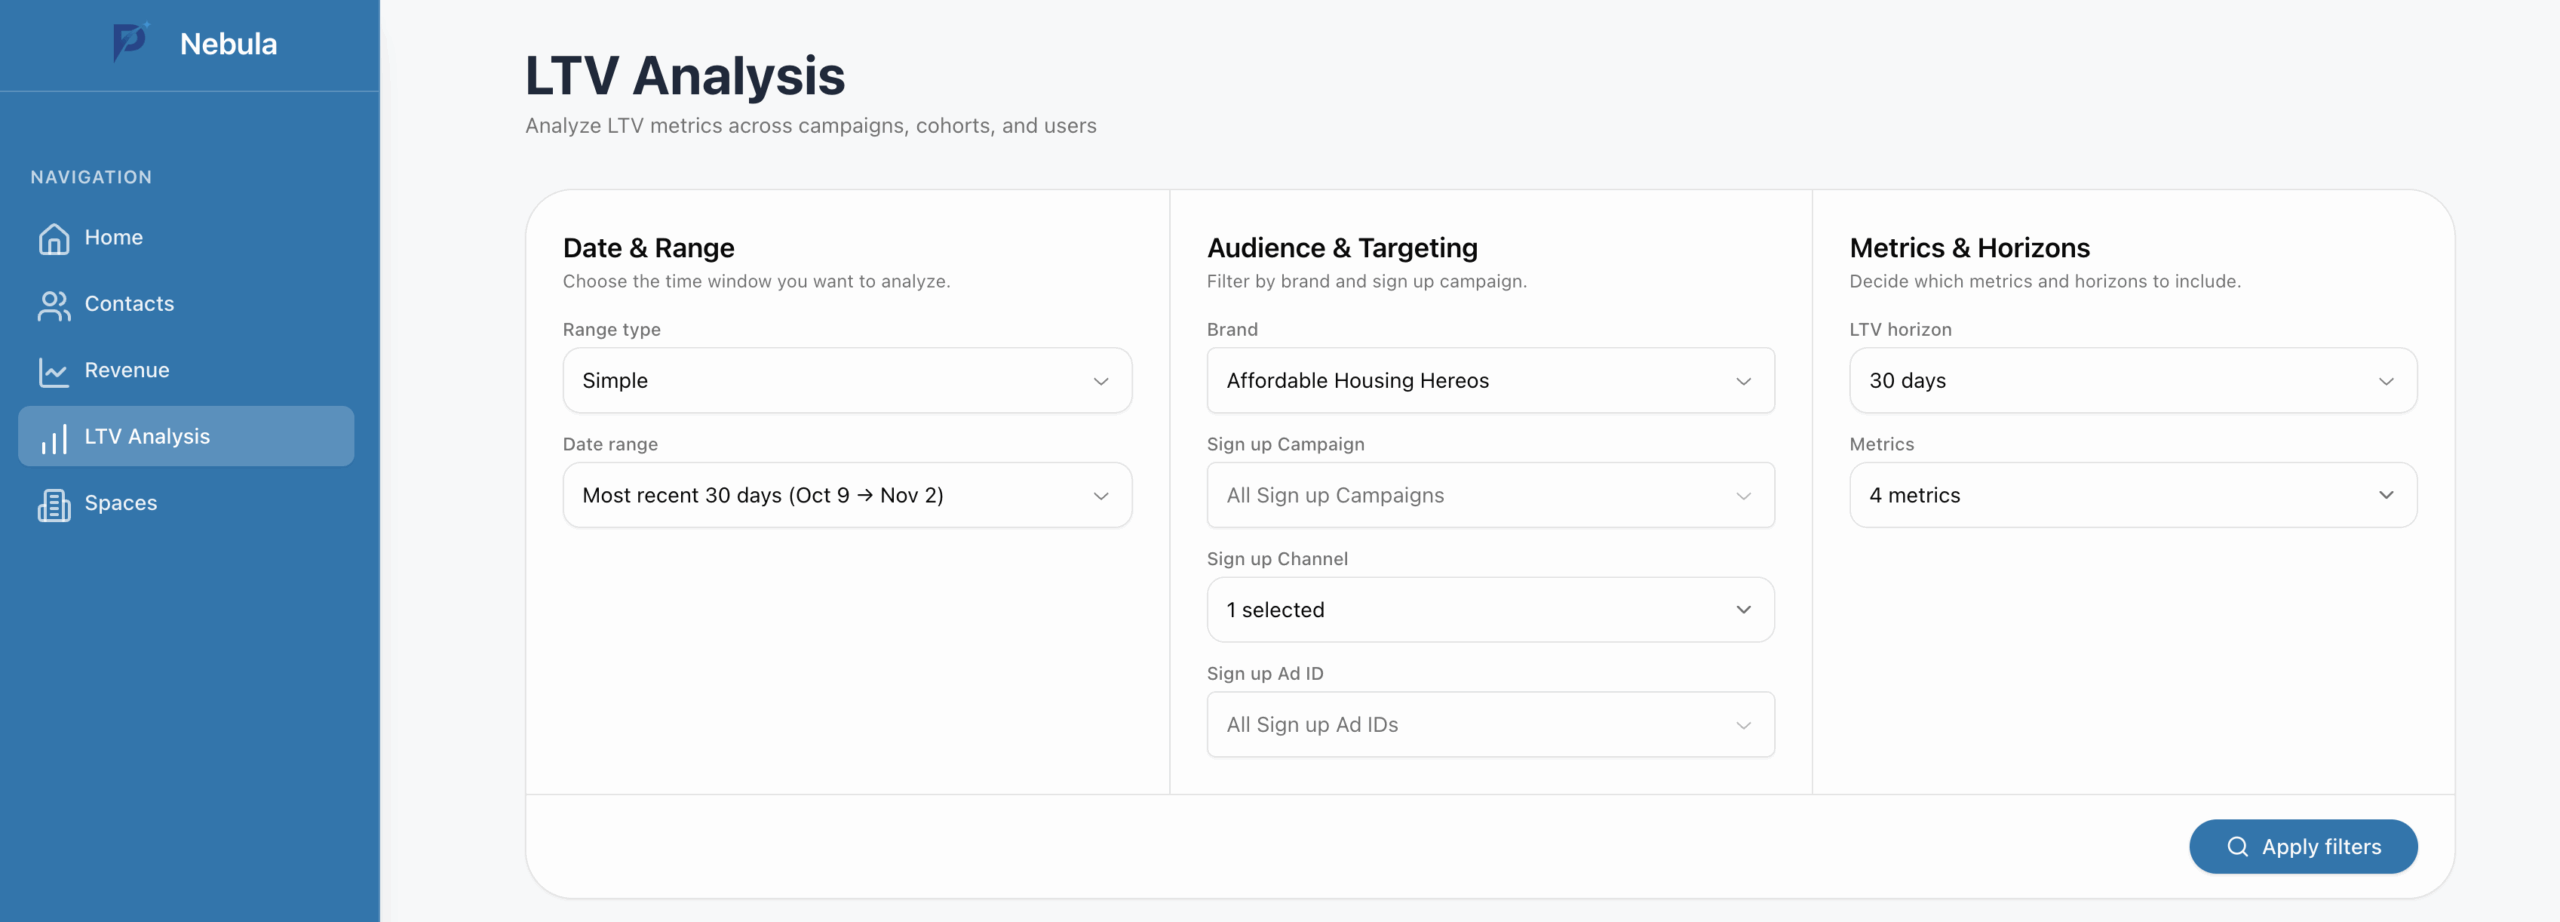
Task: Open the Sign up Ad ID dropdown
Action: pos(1490,725)
